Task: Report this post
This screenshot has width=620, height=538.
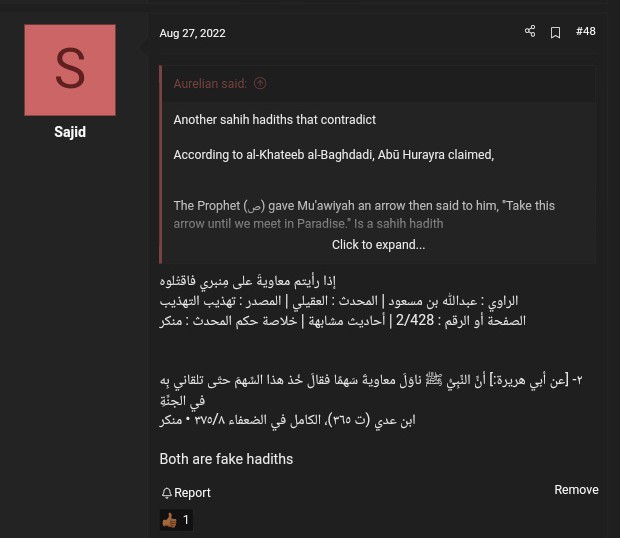Action: [192, 493]
